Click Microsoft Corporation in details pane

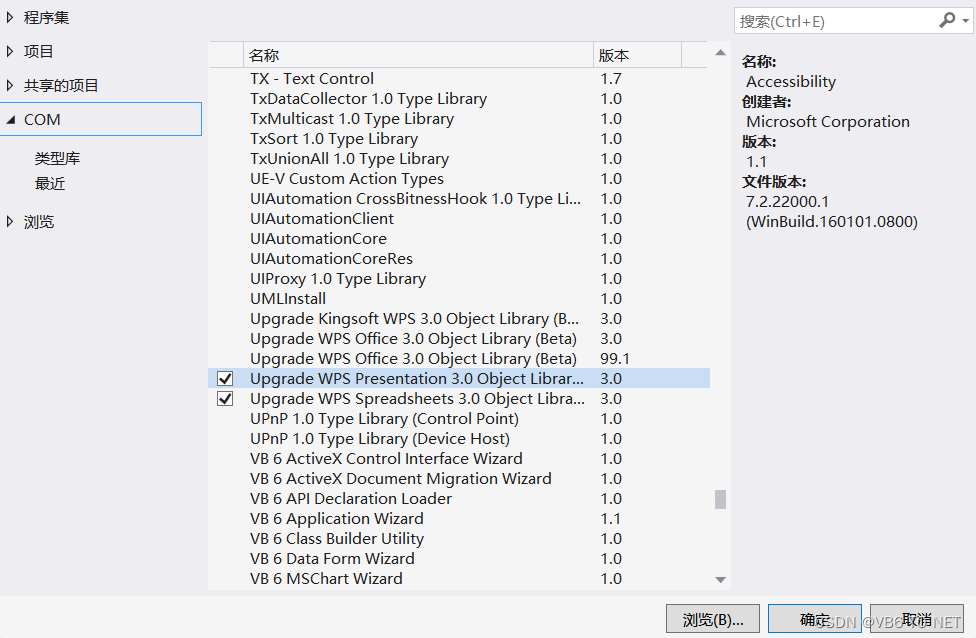(x=828, y=121)
